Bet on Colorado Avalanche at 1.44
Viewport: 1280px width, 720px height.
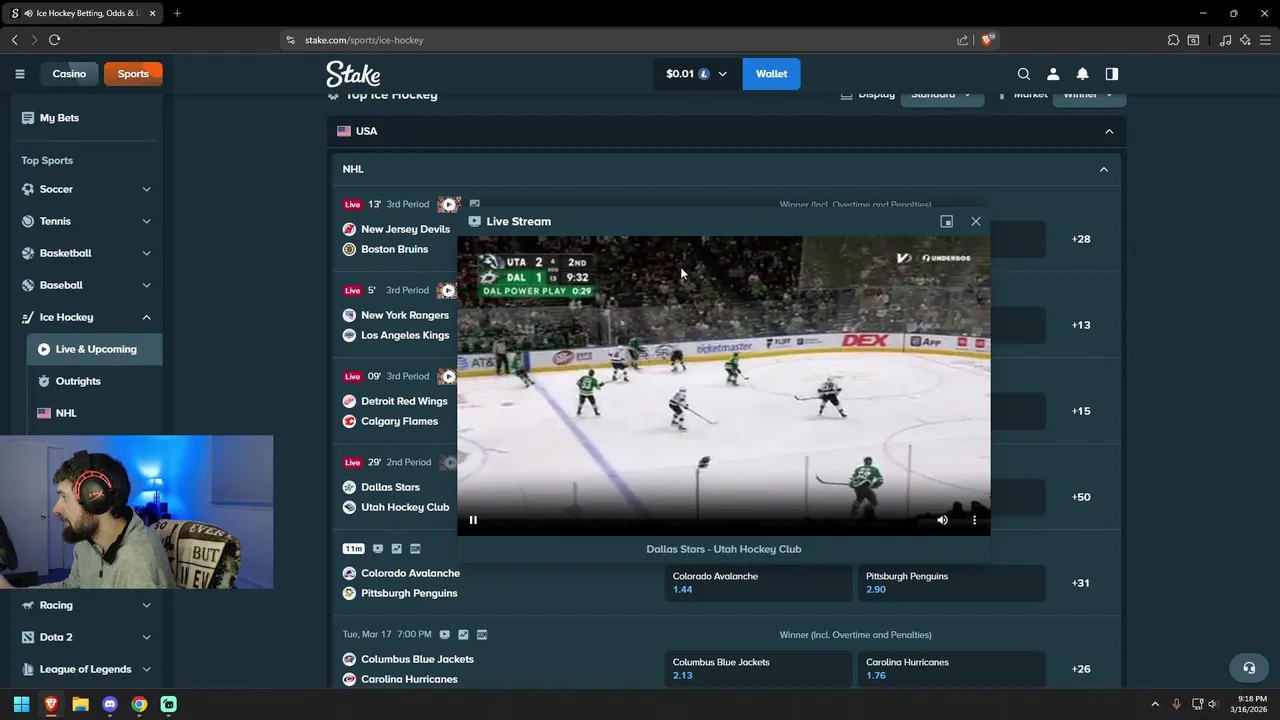[757, 583]
